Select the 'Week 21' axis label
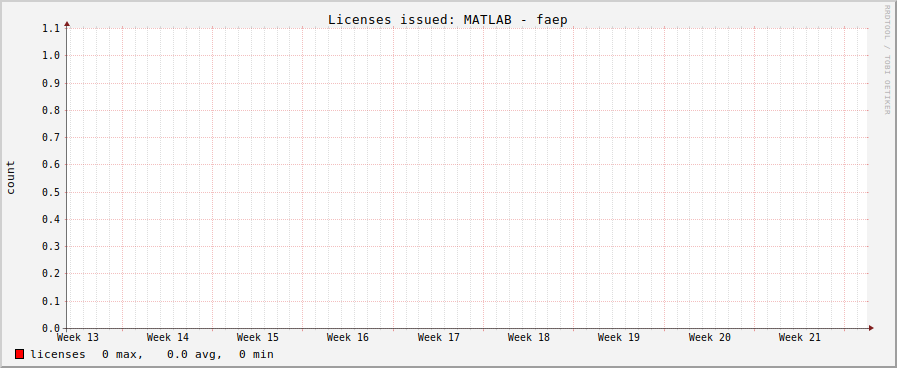 pyautogui.click(x=799, y=337)
